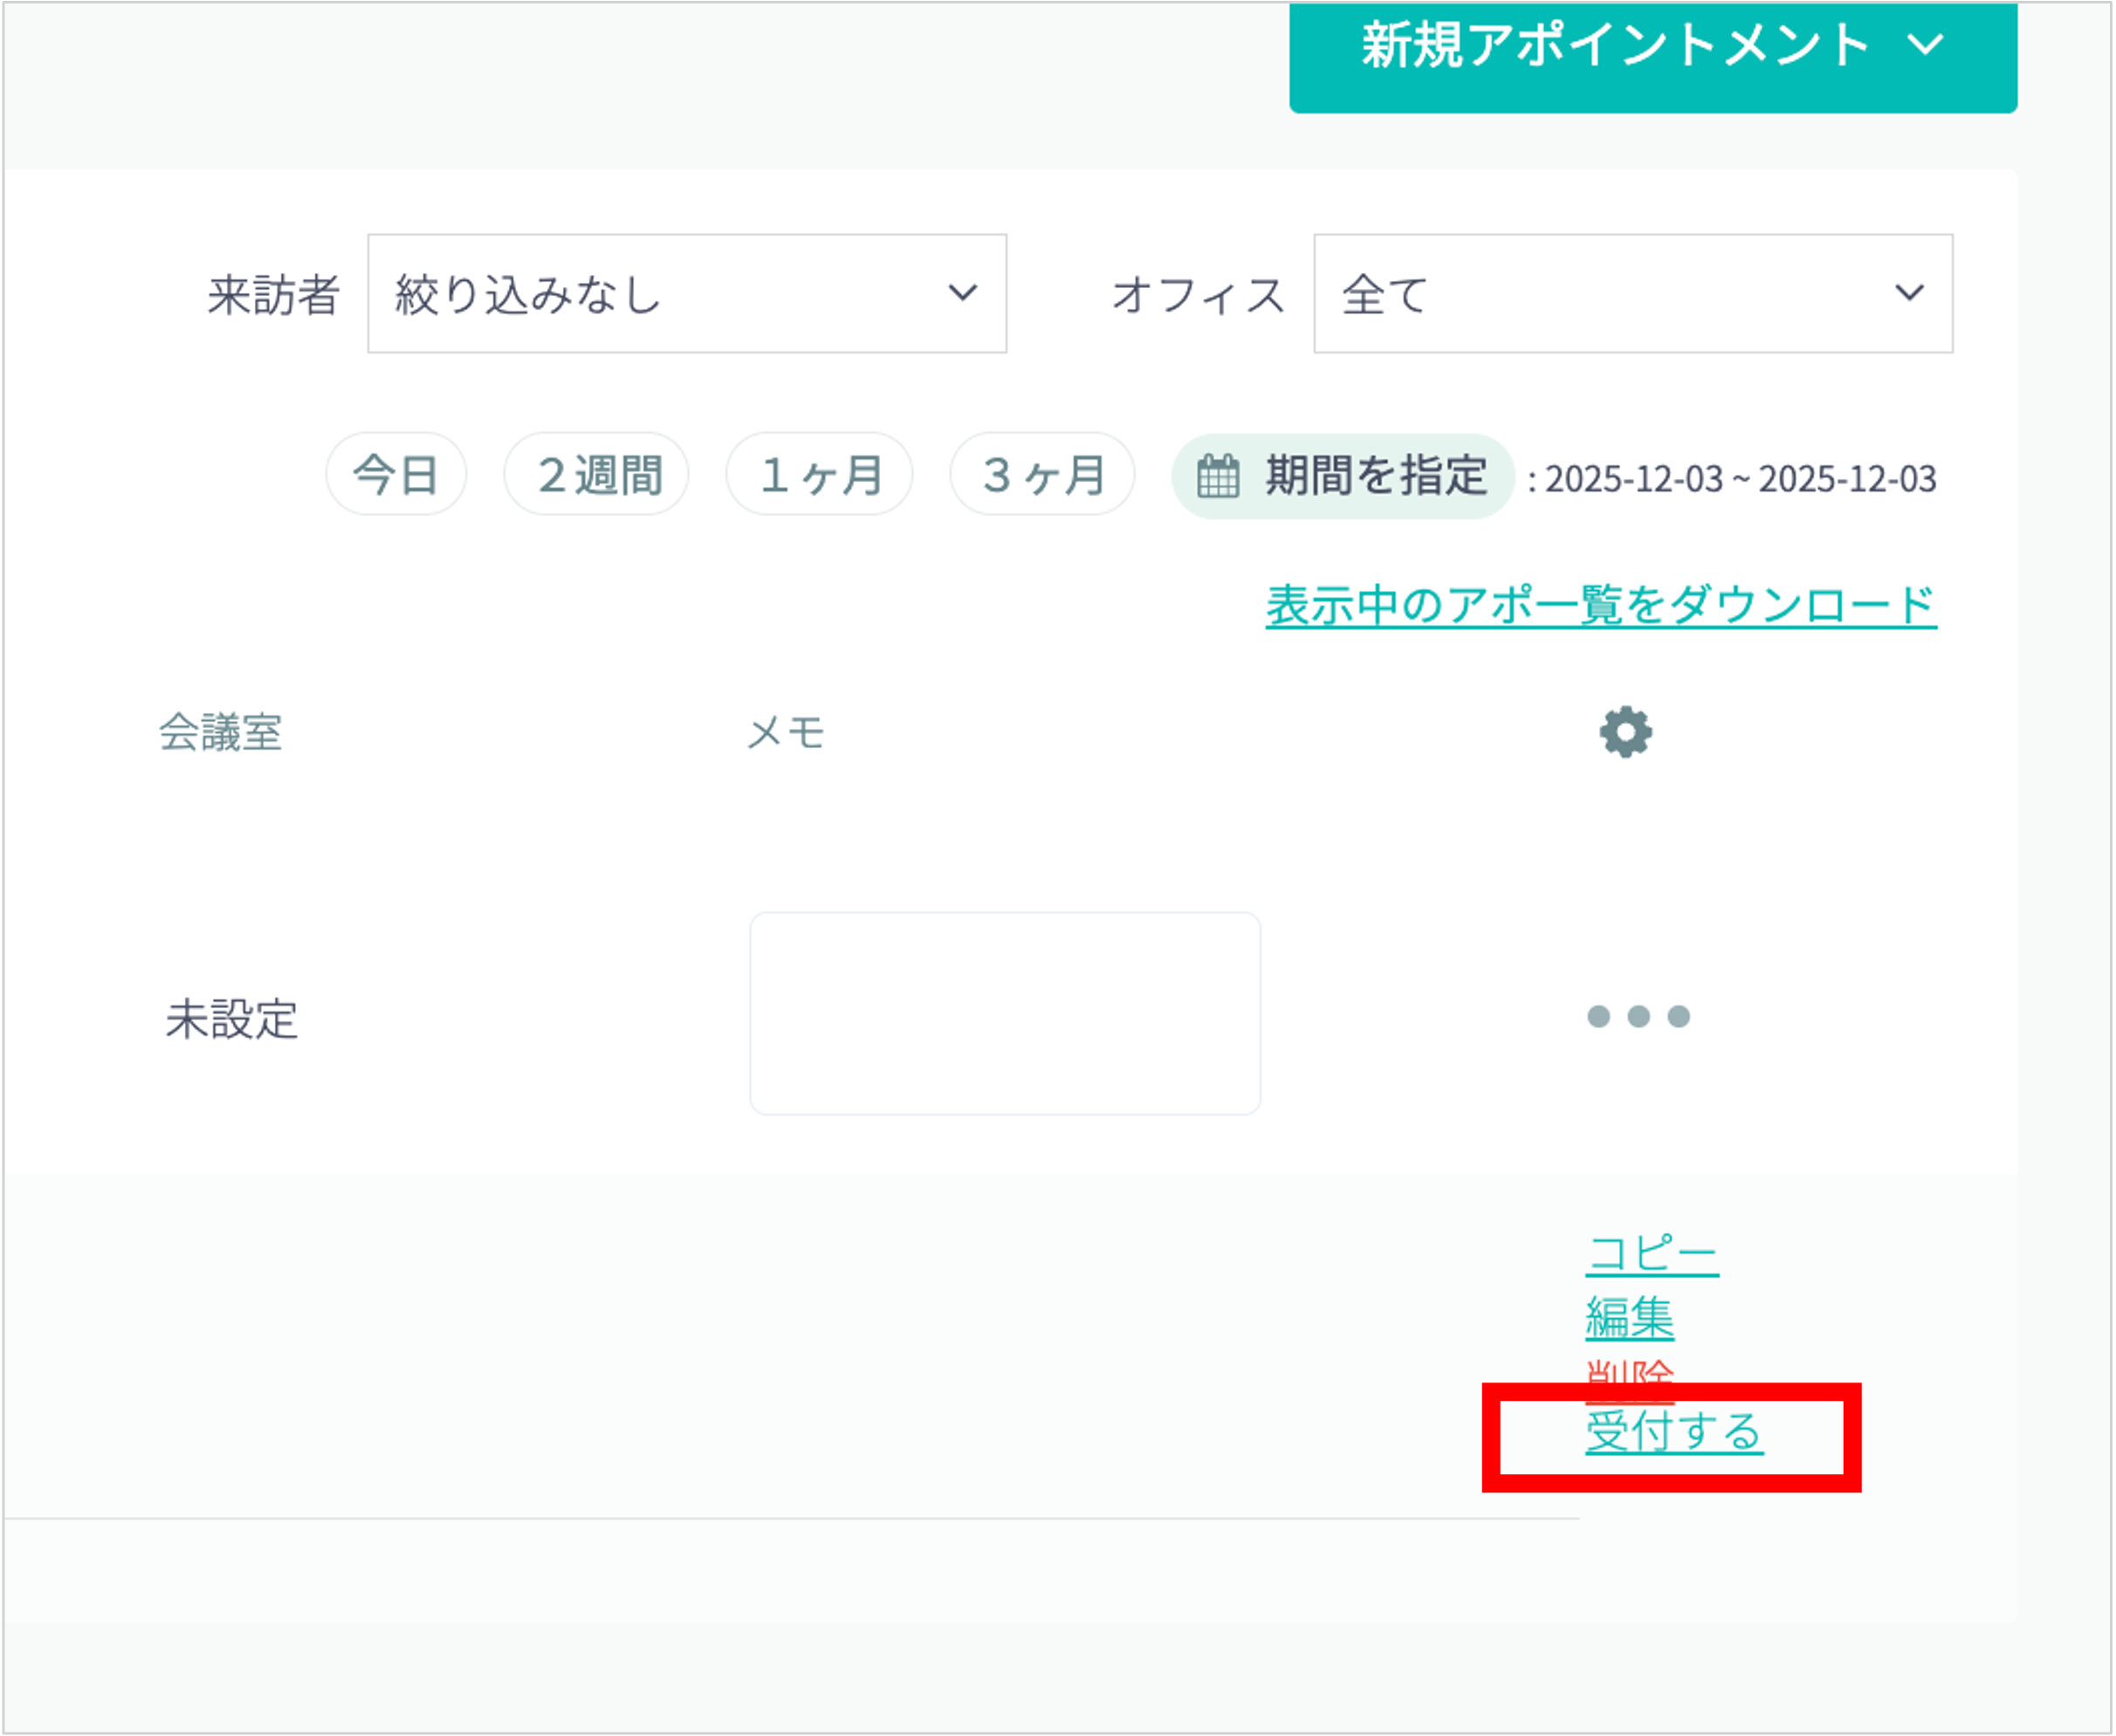The image size is (2116, 1736).
Task: Expand the 来訪者 filter dropdown
Action: pyautogui.click(x=686, y=294)
